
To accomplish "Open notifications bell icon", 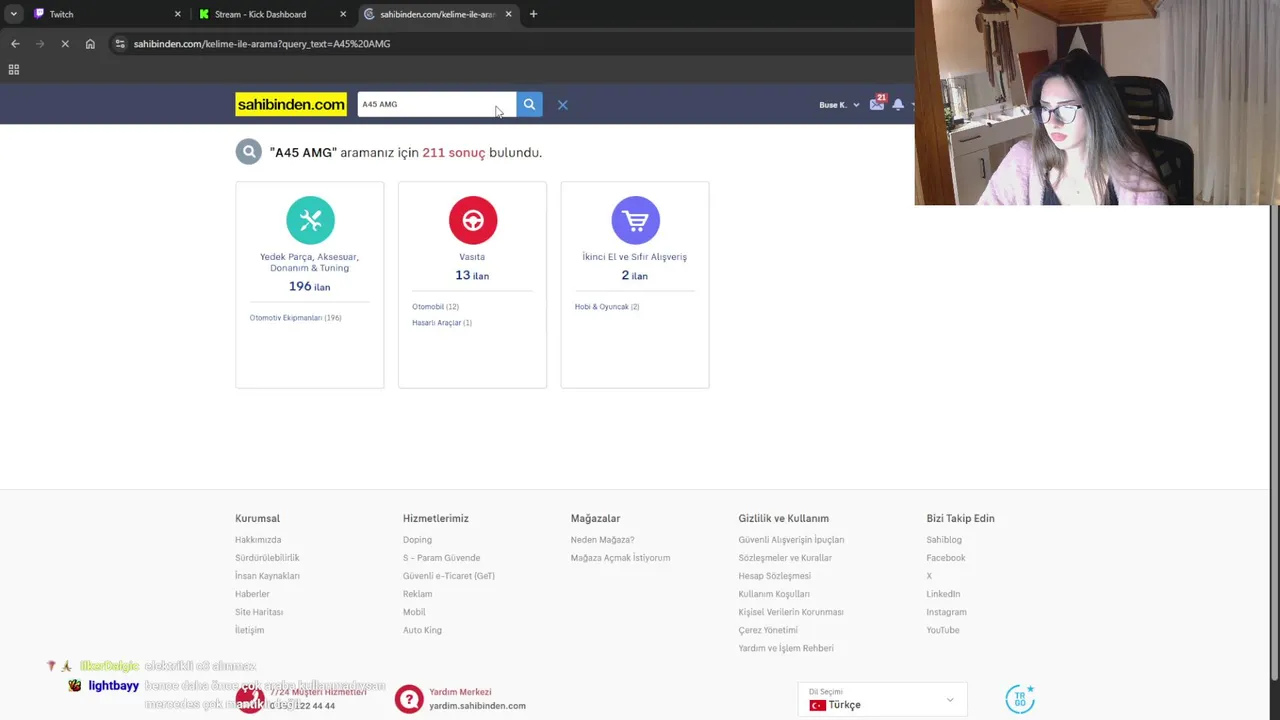I will (898, 104).
